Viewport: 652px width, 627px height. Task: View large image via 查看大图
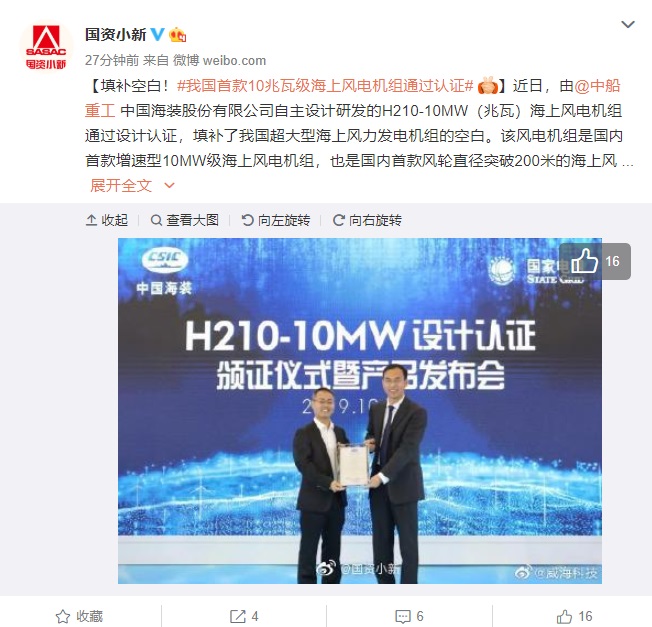click(185, 220)
